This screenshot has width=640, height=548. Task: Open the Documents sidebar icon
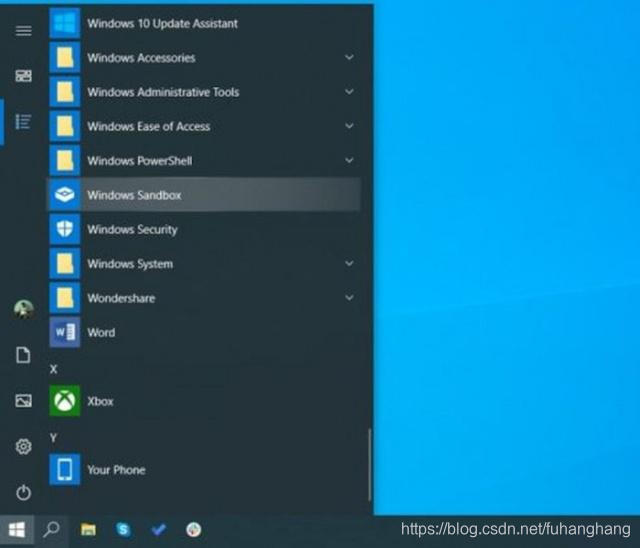(23, 355)
